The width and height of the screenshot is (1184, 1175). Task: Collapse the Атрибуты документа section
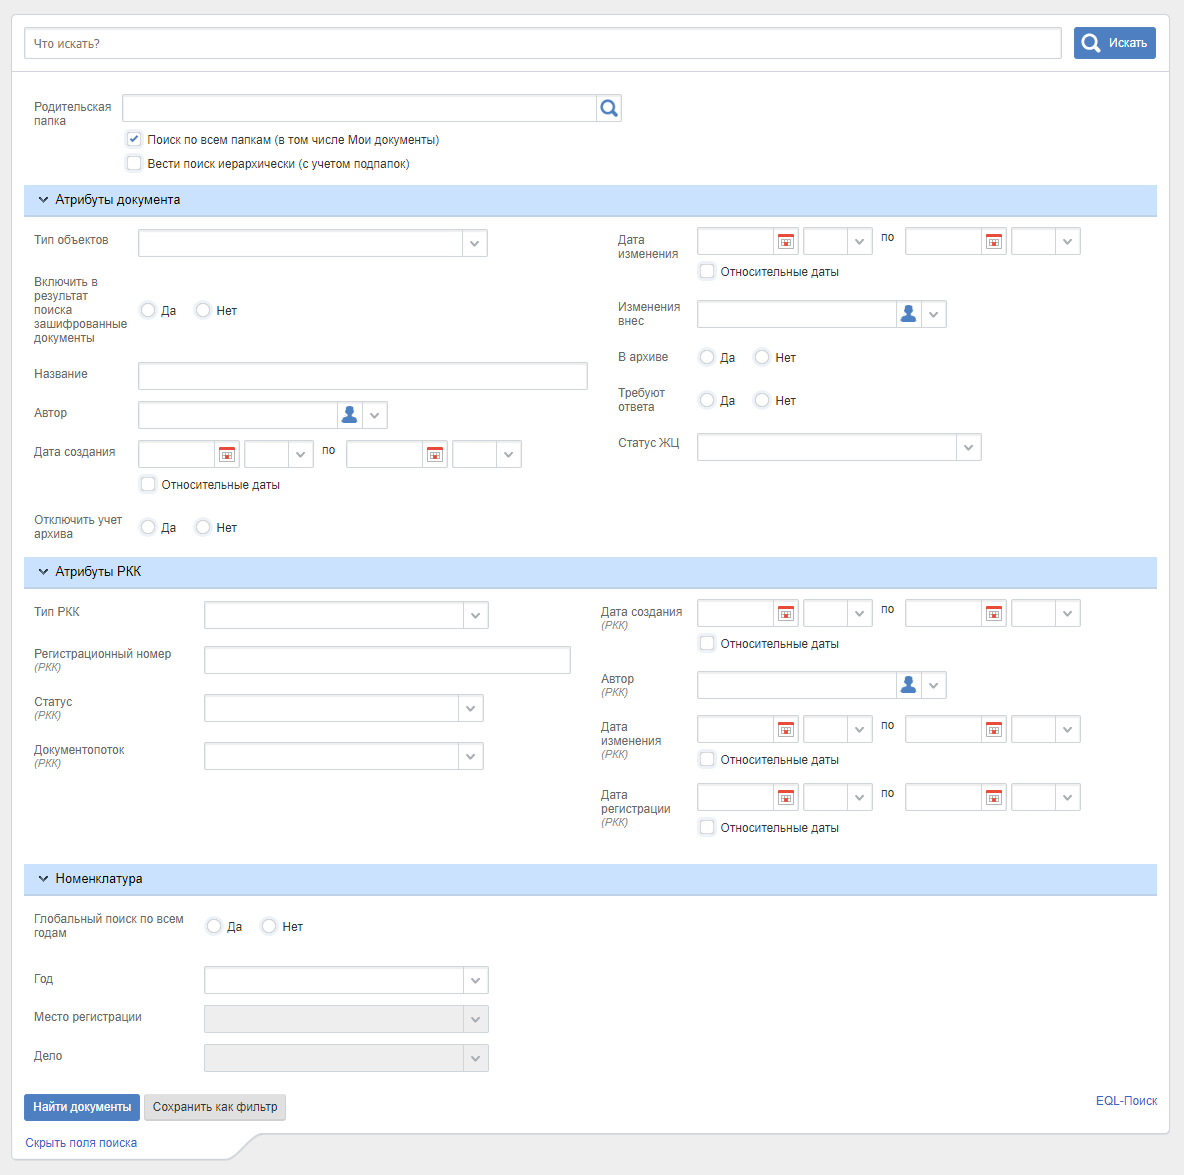tap(43, 200)
